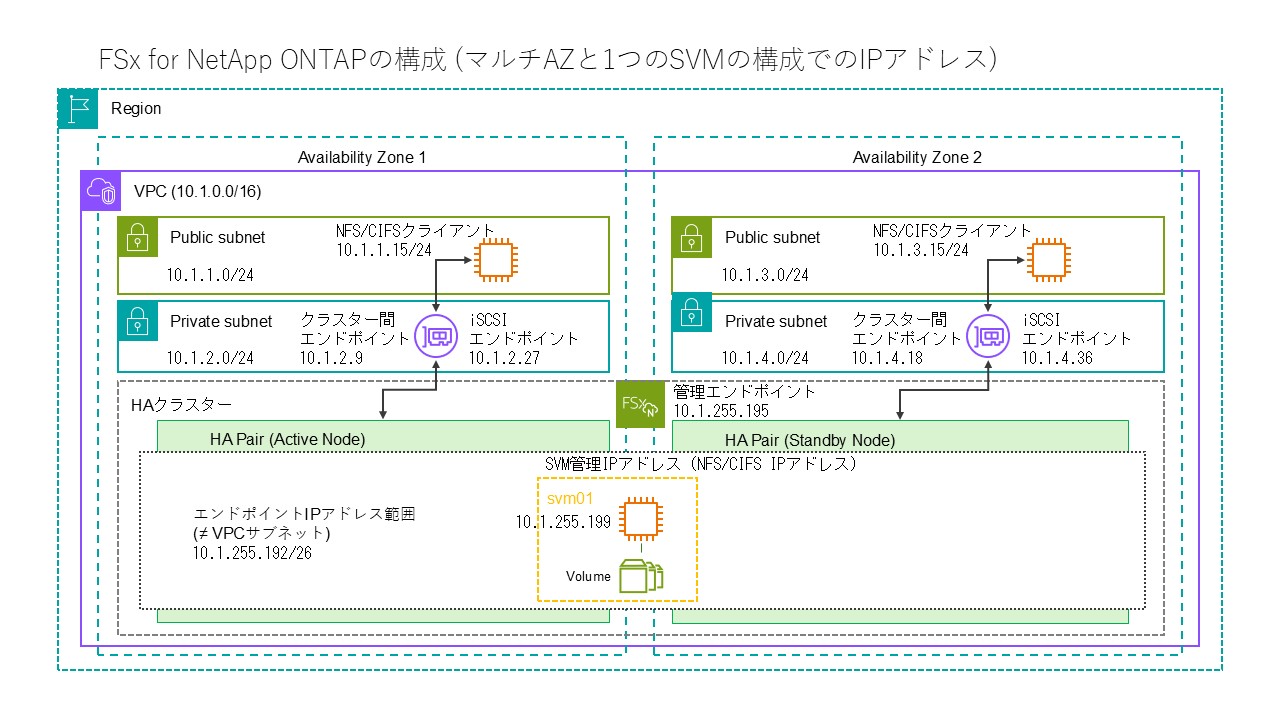Click the "Region" label
This screenshot has width=1280, height=720.
point(136,108)
